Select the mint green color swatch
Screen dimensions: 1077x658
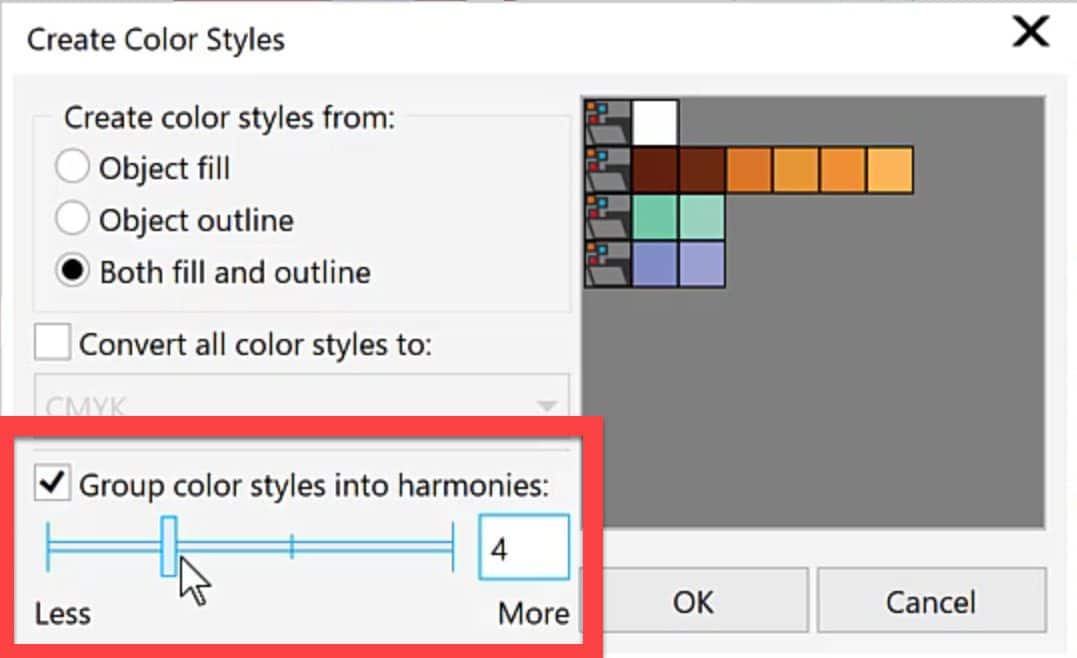tap(656, 217)
